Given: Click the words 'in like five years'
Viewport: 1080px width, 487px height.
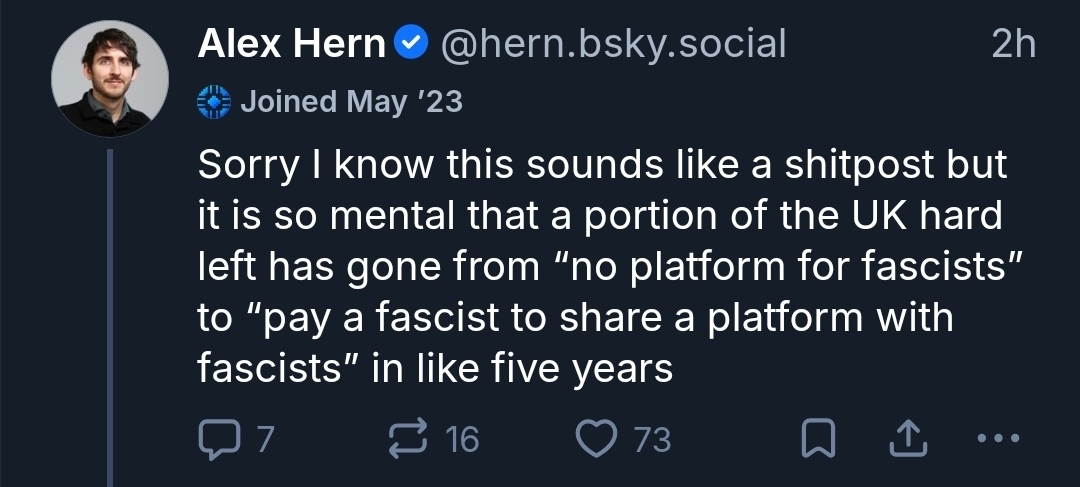Looking at the screenshot, I should click(x=522, y=371).
